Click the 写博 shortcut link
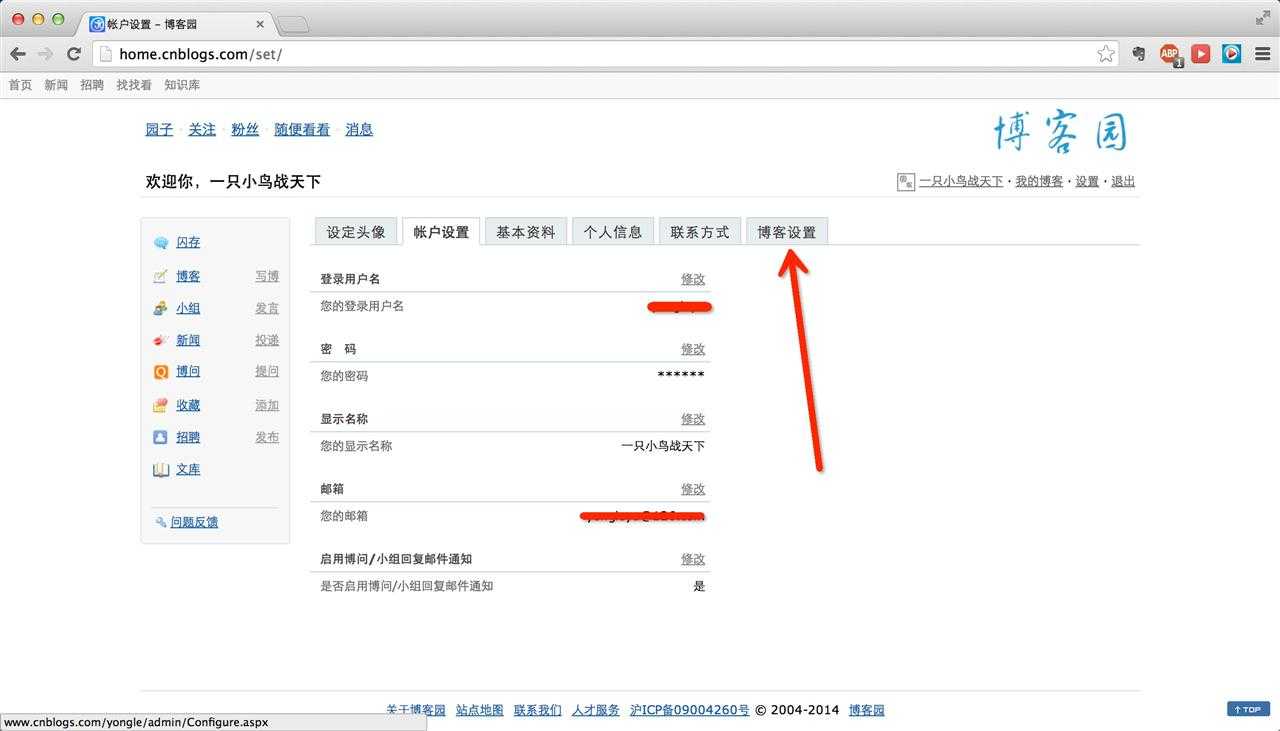Viewport: 1280px width, 731px height. click(267, 277)
